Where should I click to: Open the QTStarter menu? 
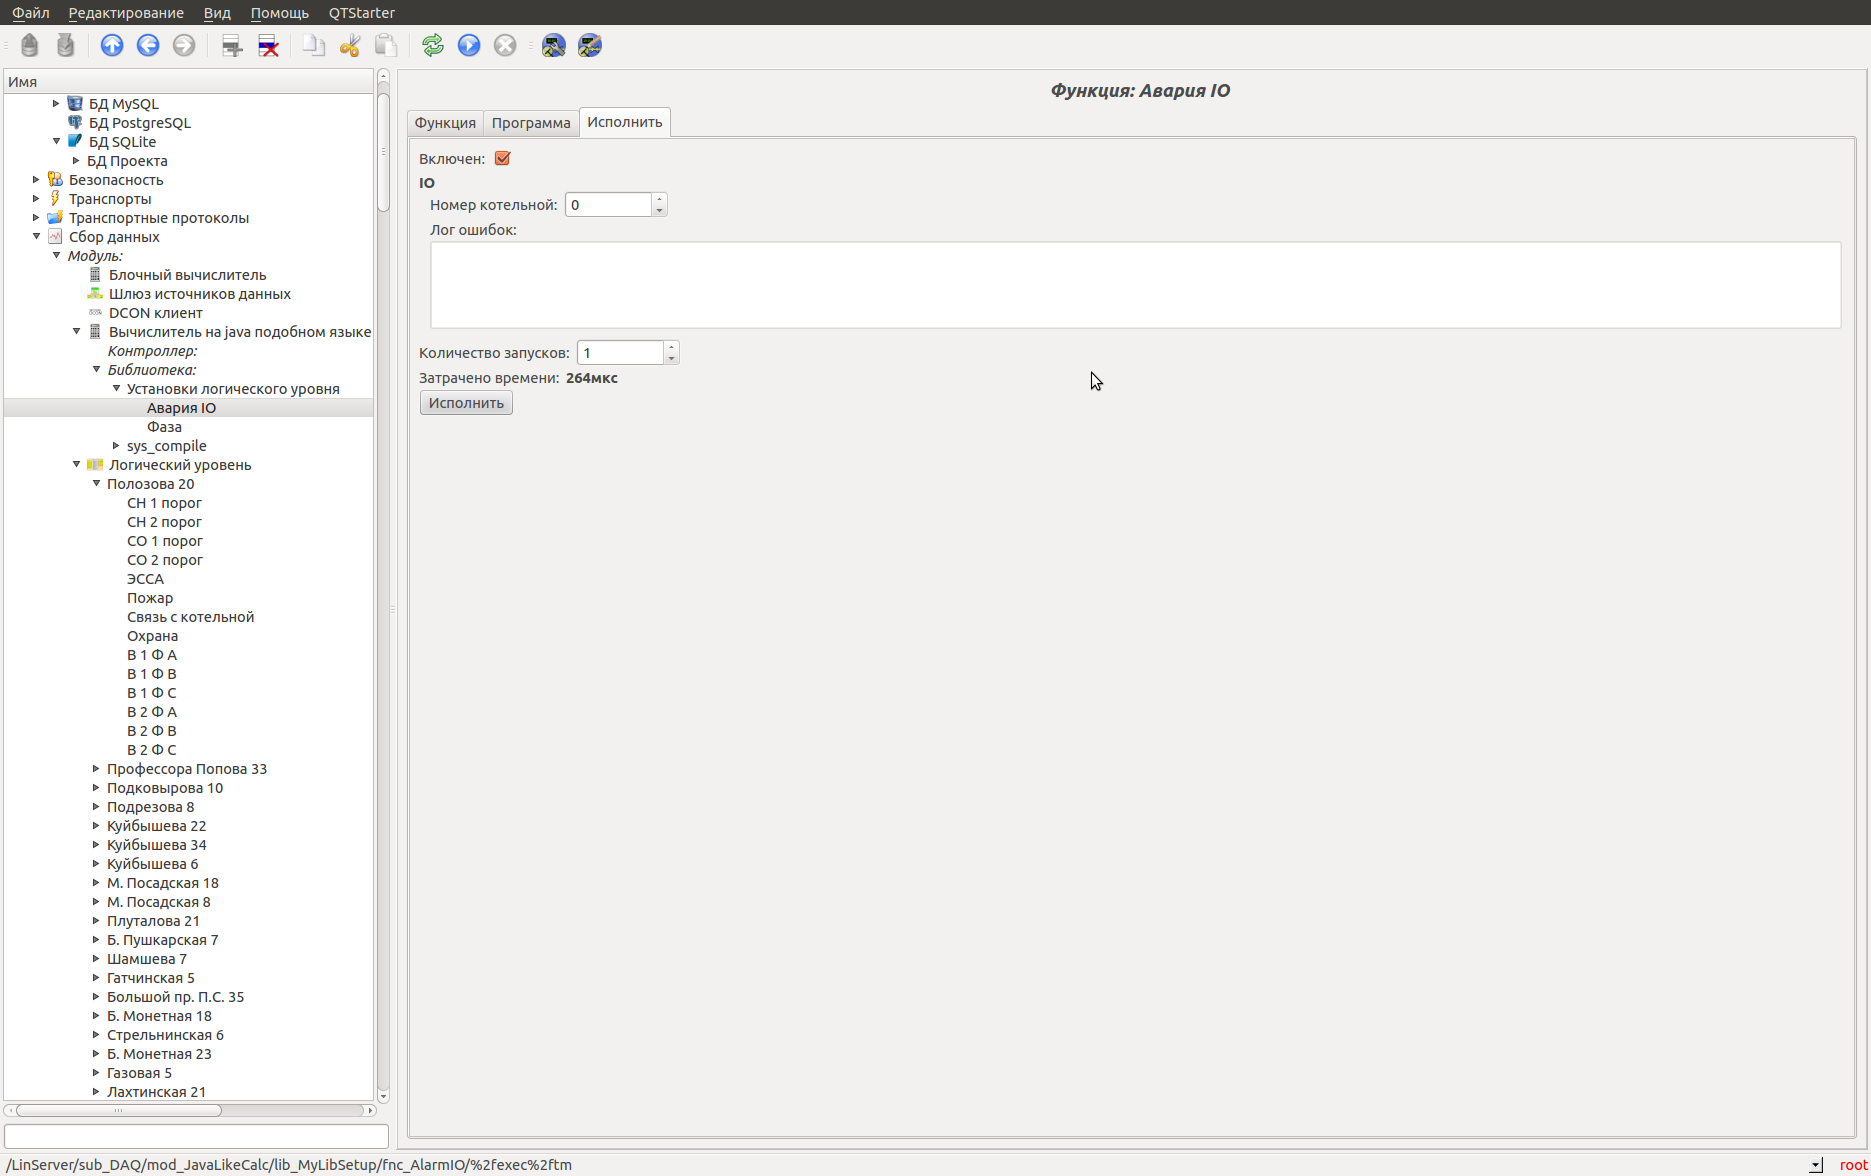coord(361,13)
